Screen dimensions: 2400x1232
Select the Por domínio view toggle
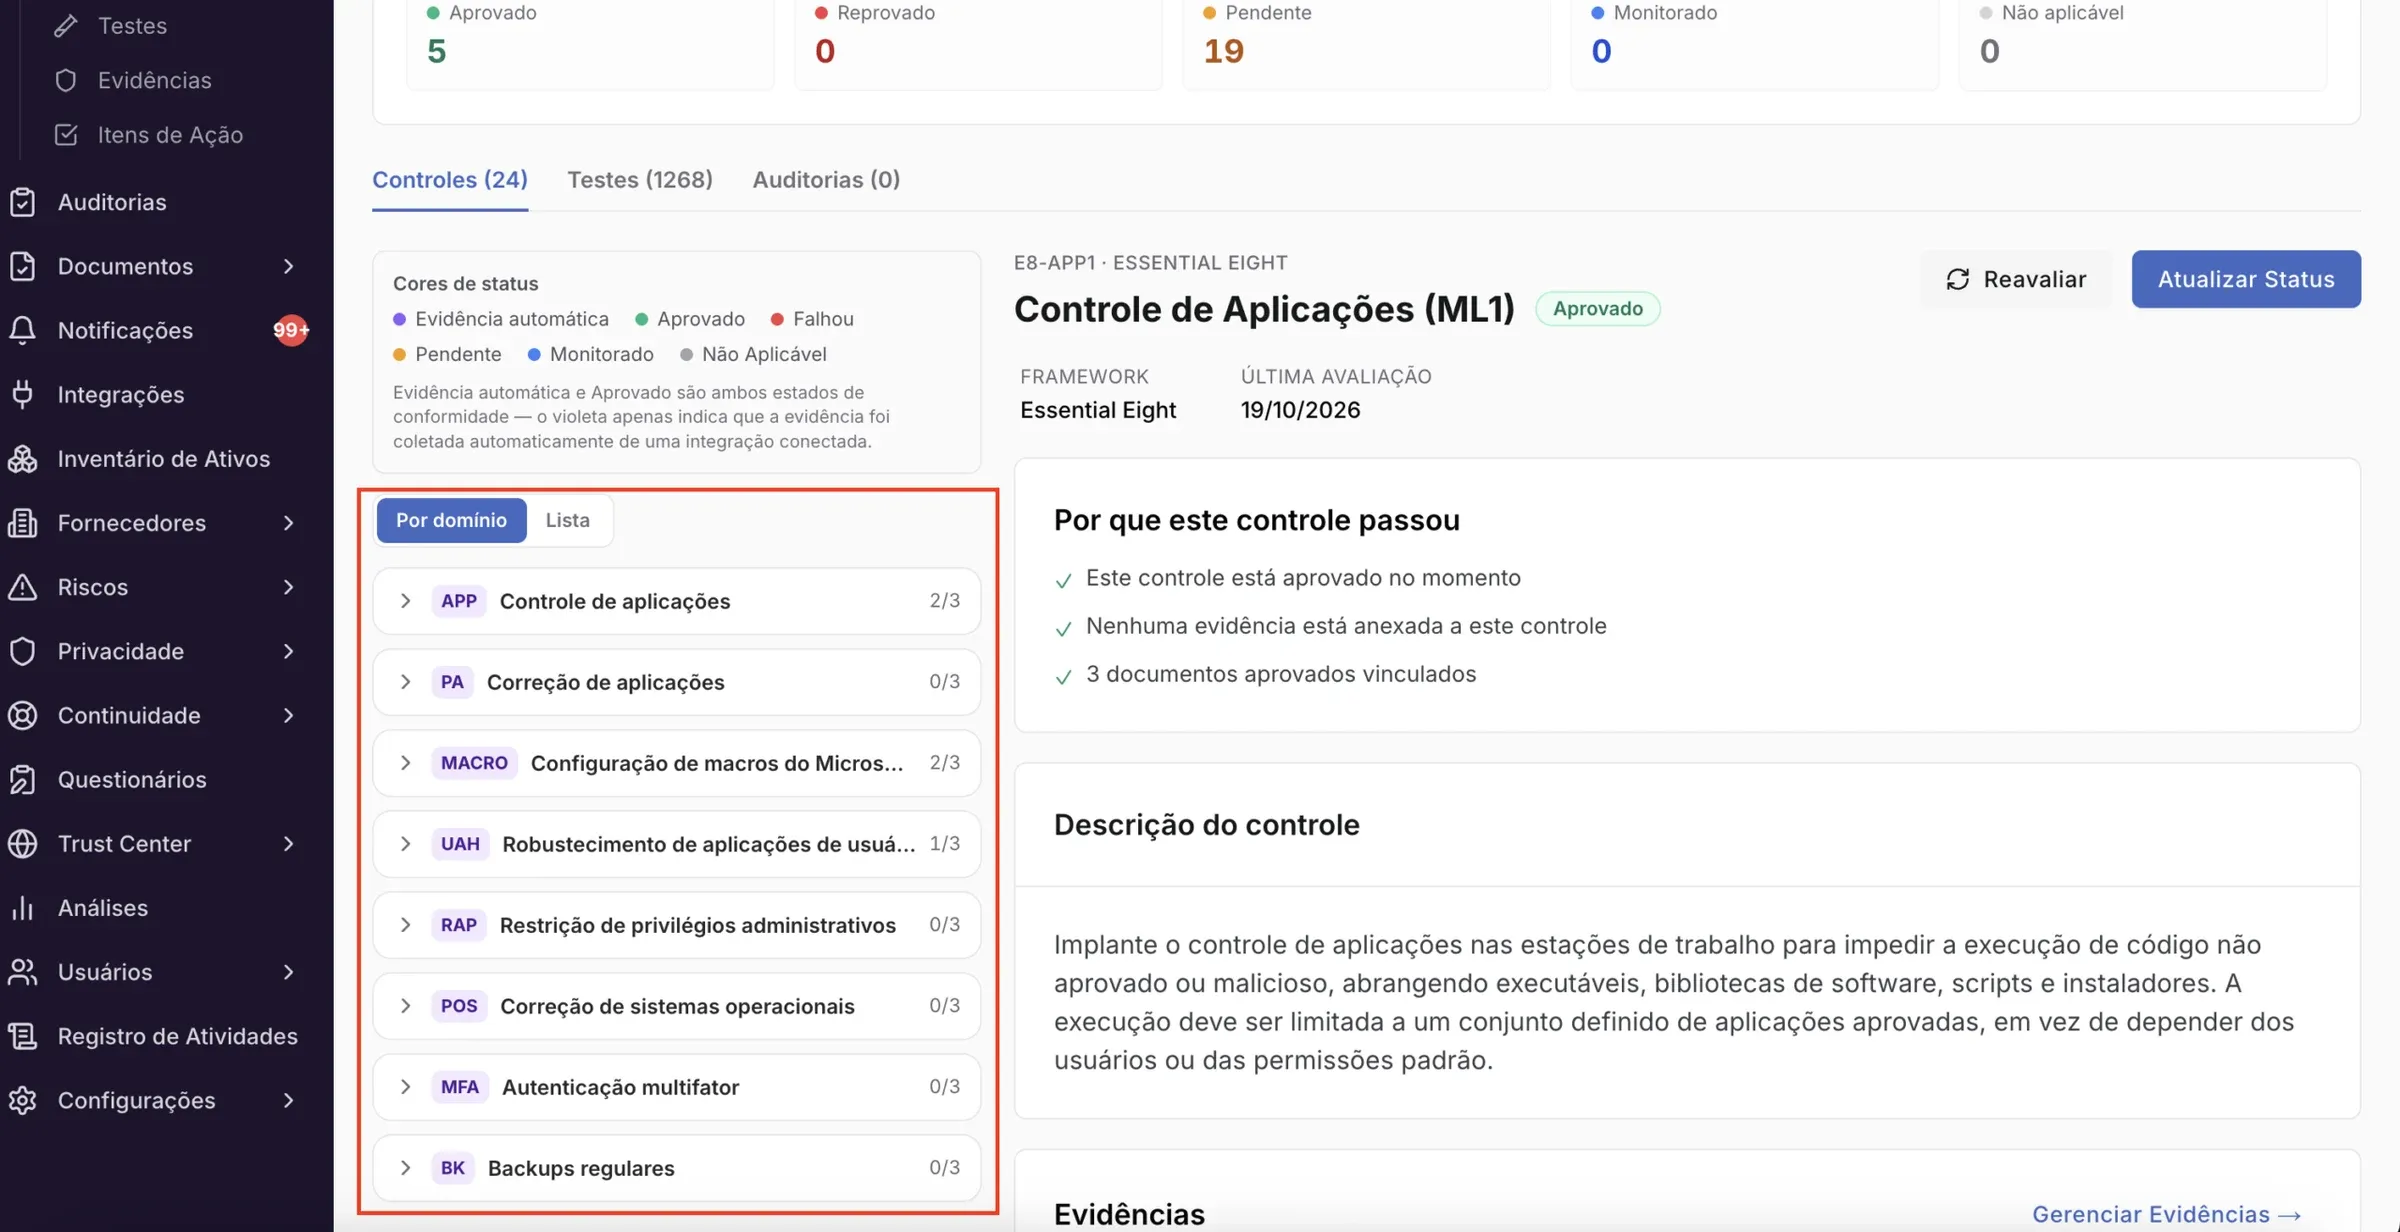point(451,520)
